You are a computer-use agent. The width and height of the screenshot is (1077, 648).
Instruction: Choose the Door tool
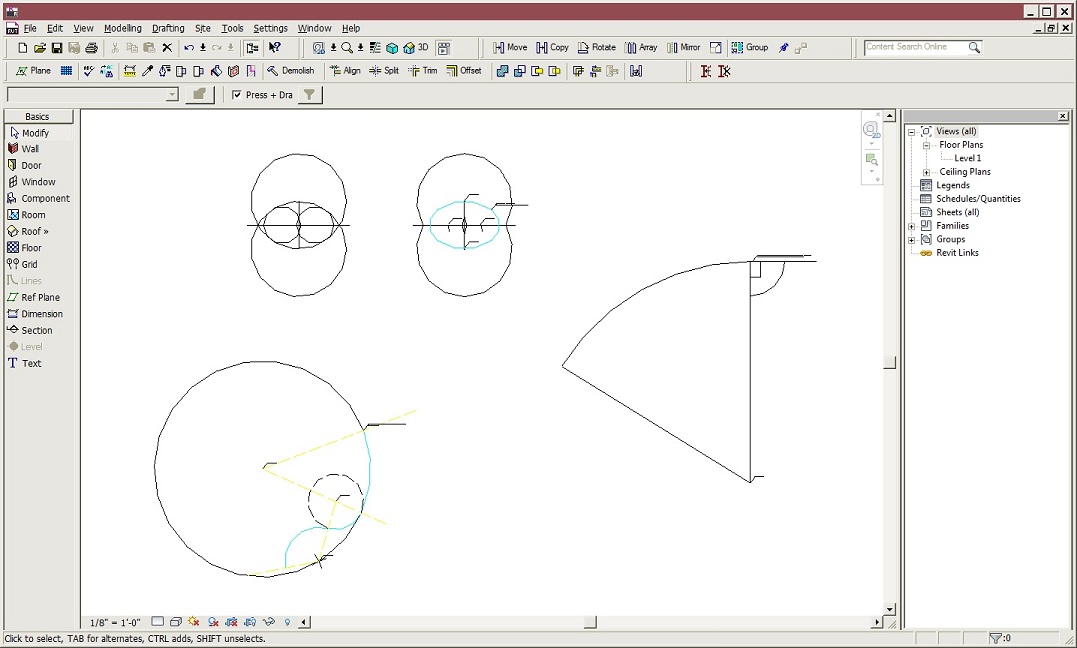coord(31,165)
